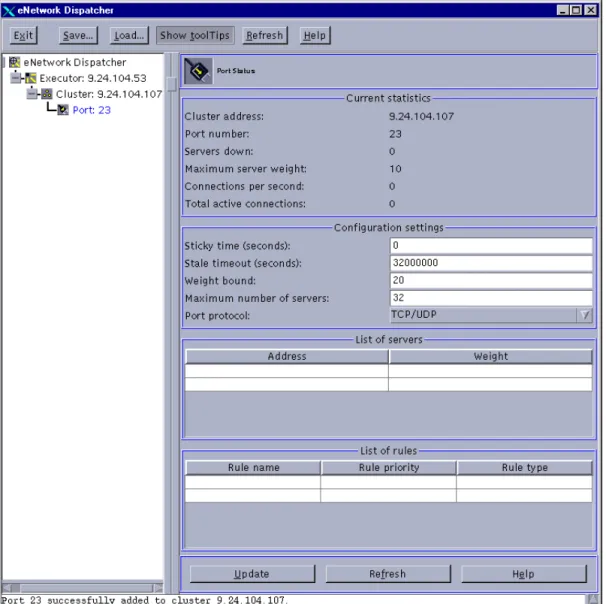Click the Port 23 node icon
The height and width of the screenshot is (604, 606).
pos(63,110)
